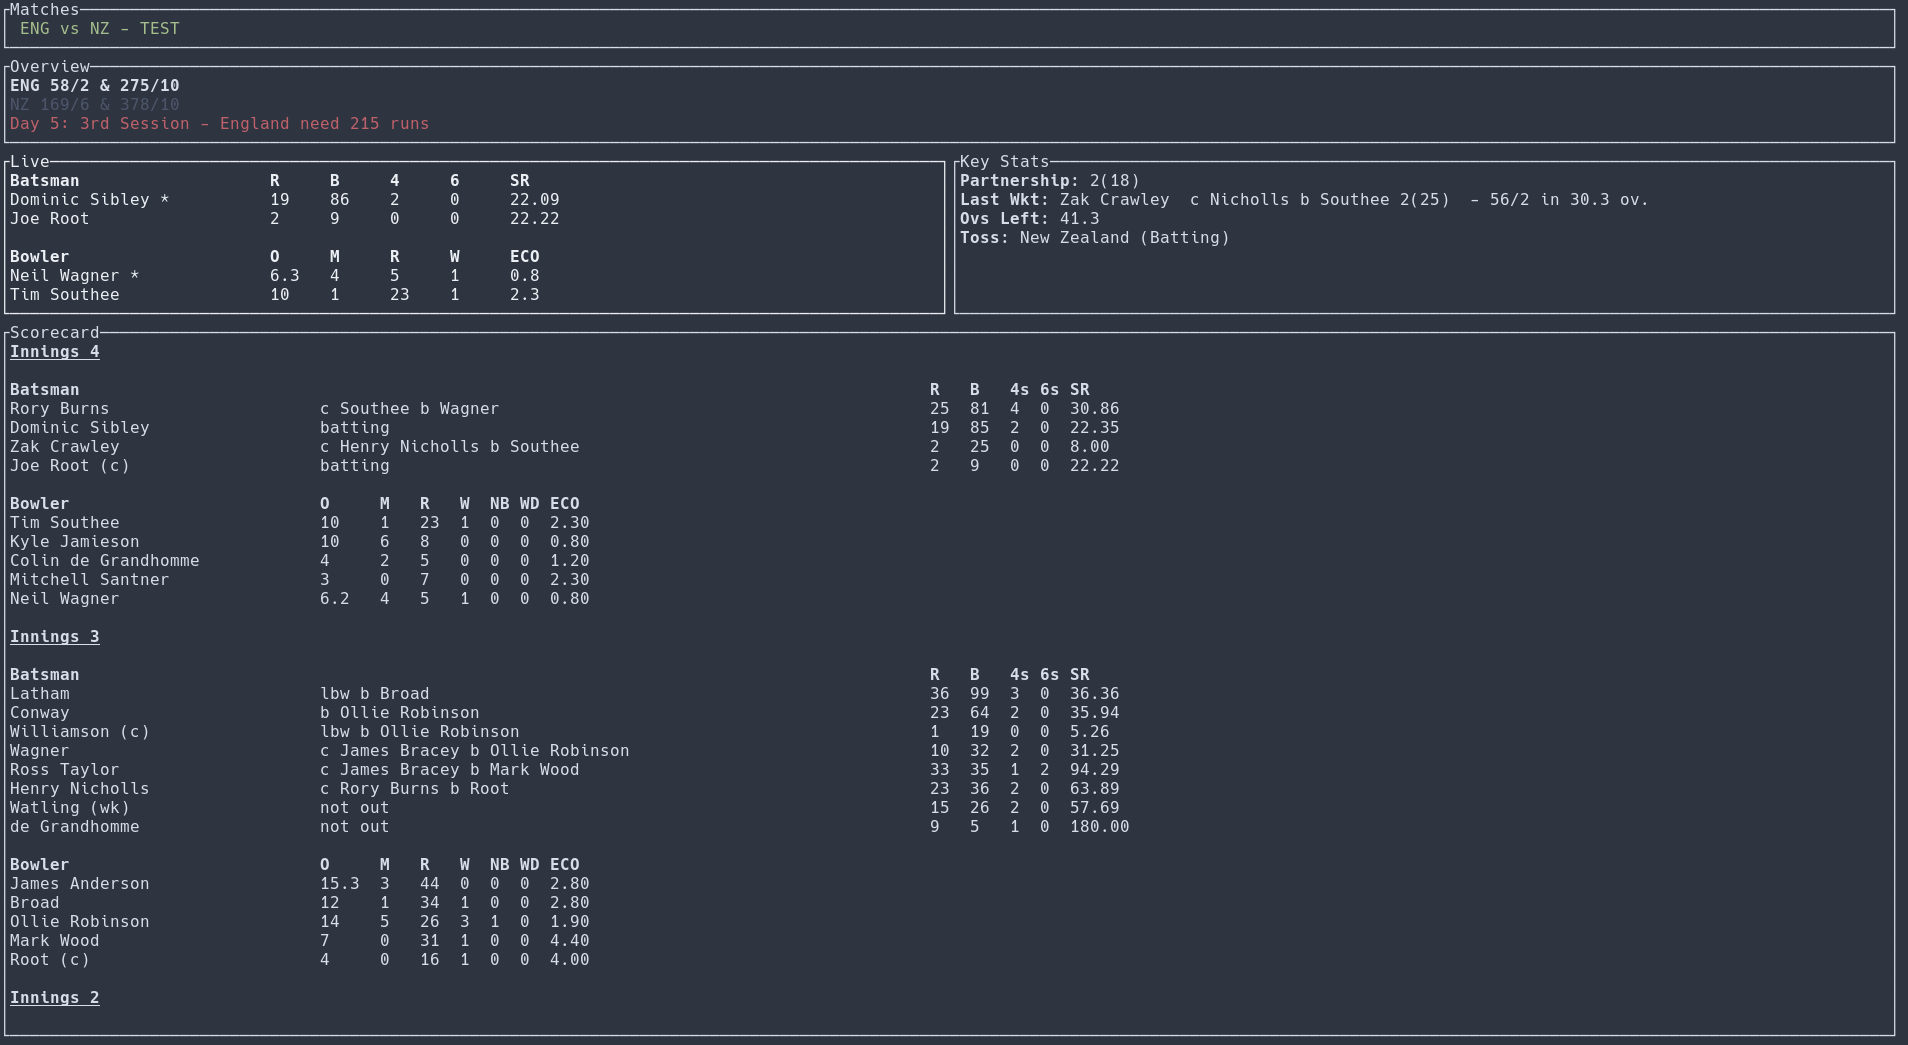Click the ECO header in Innings 4 bowlers
1908x1045 pixels.
(x=565, y=504)
